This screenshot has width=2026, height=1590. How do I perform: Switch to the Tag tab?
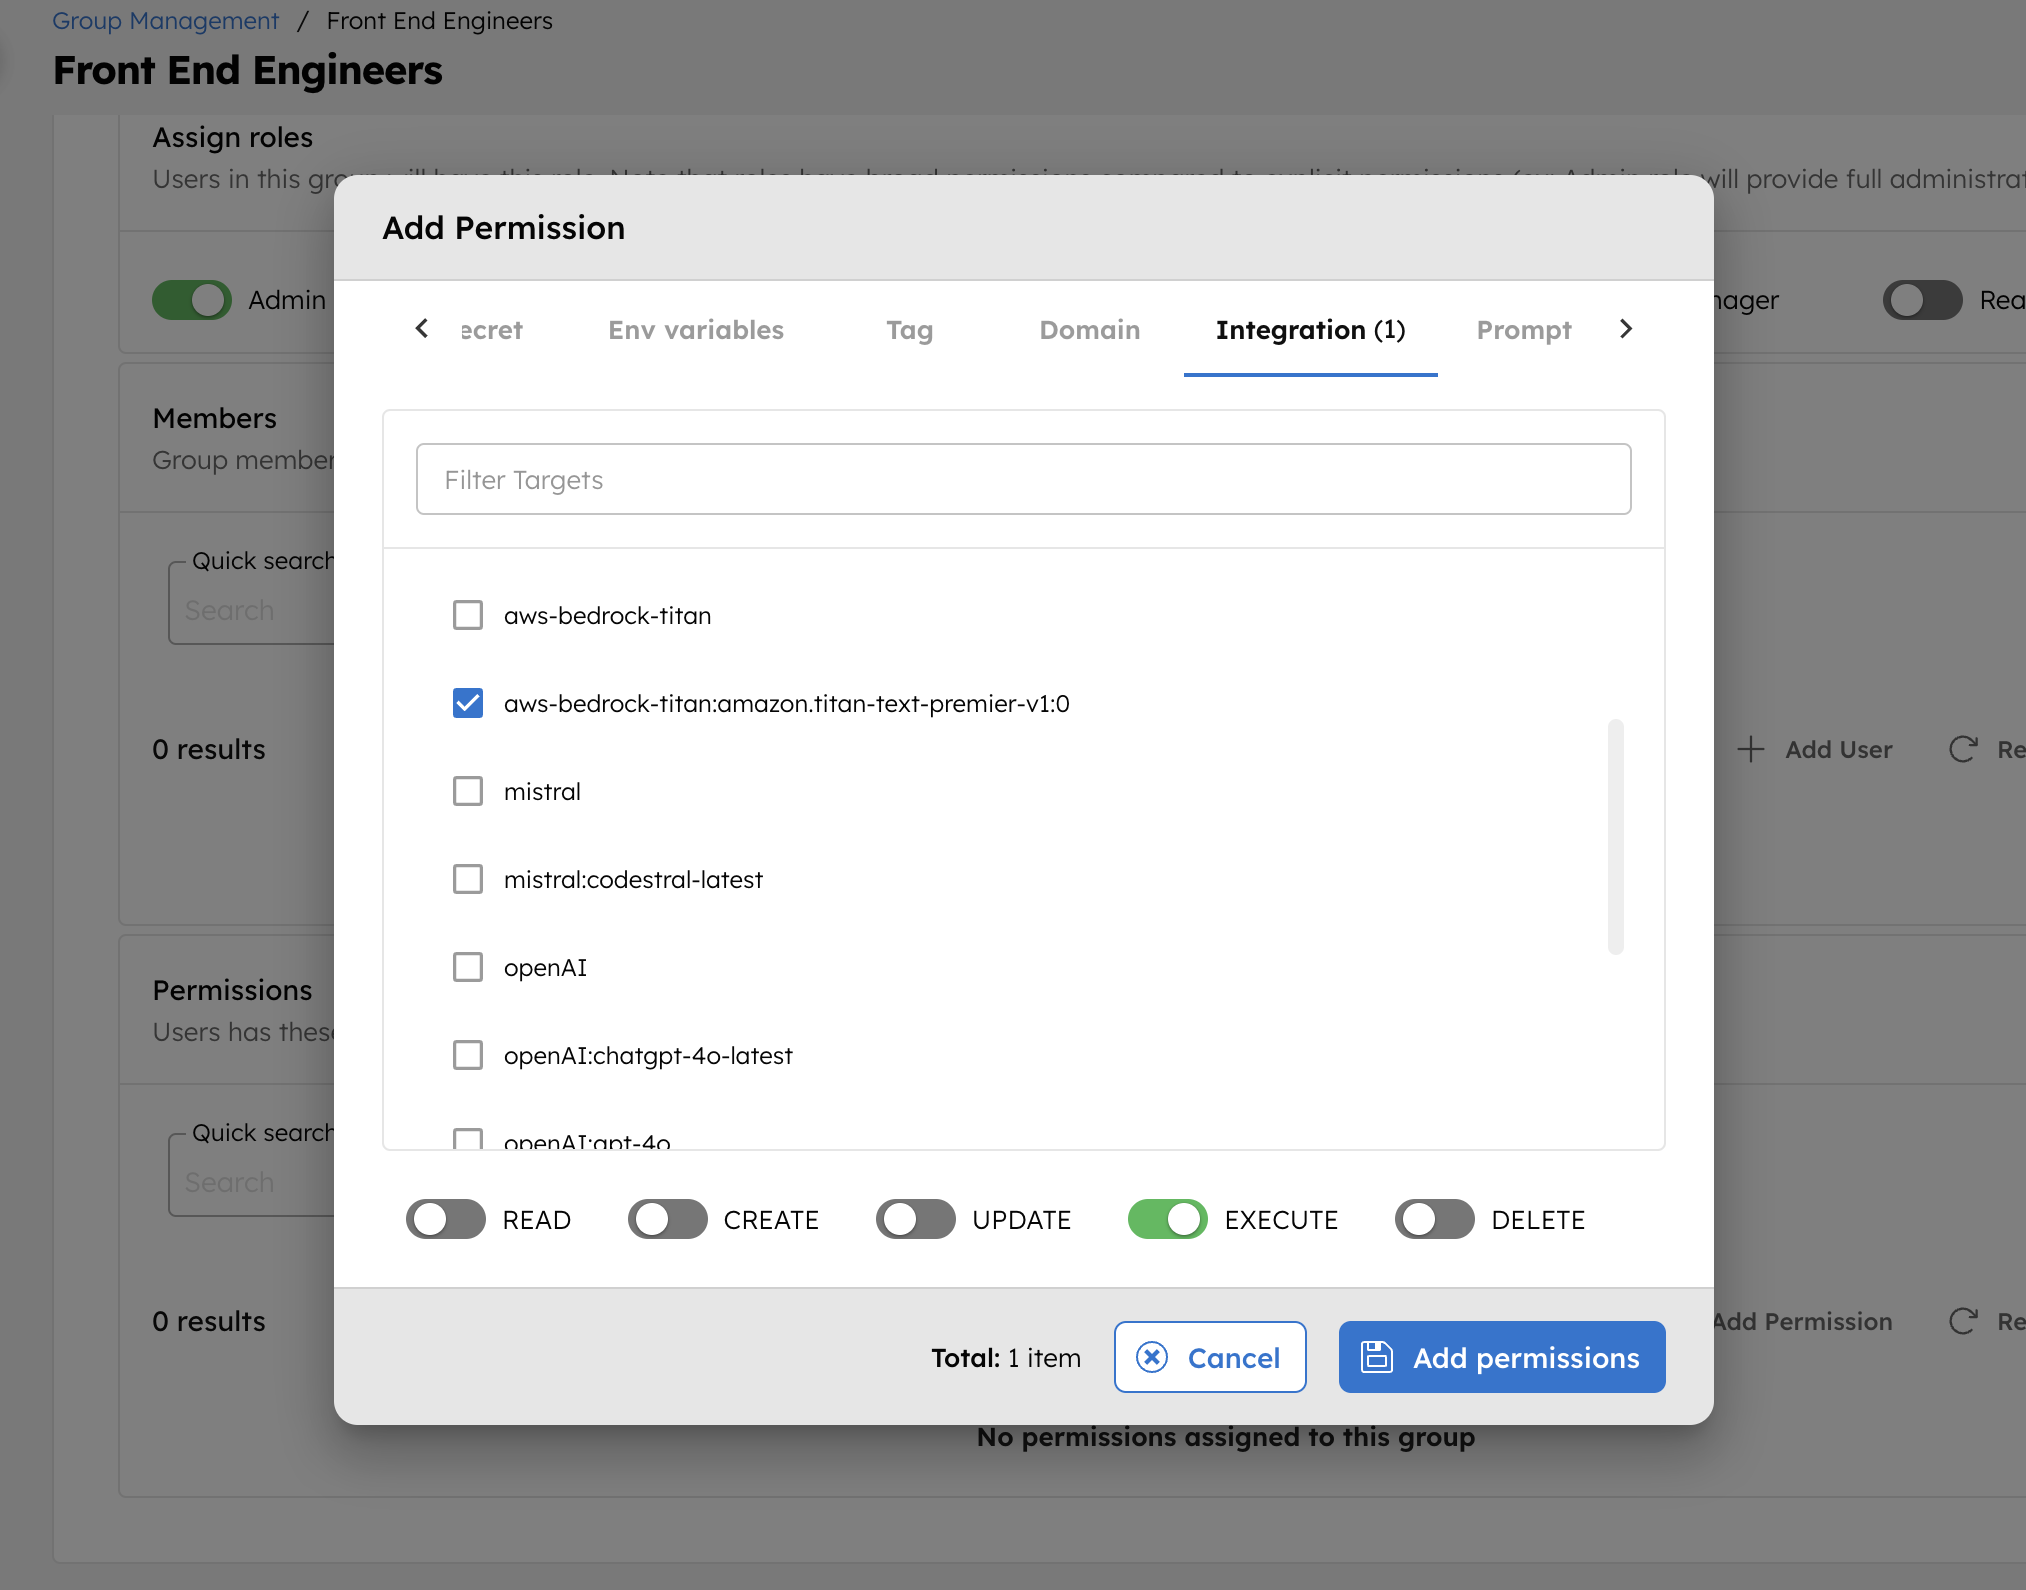(910, 330)
